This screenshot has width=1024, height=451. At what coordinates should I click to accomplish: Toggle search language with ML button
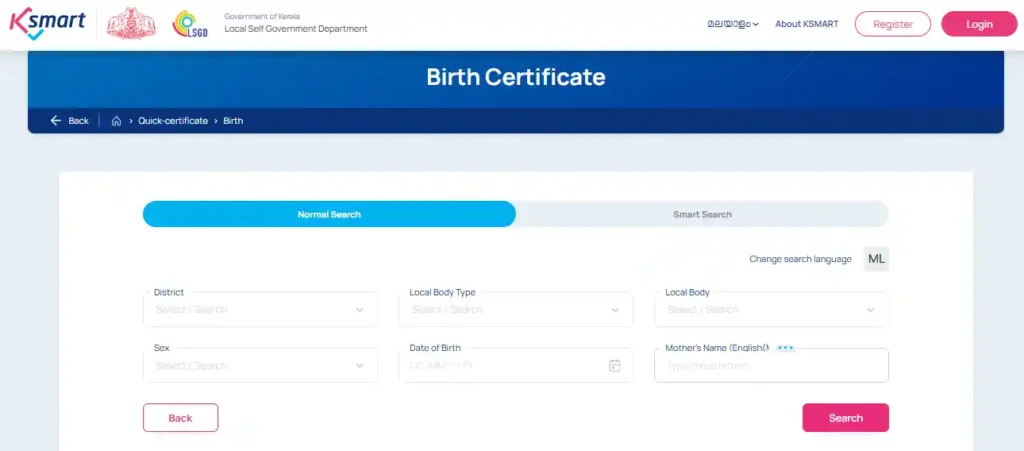tap(876, 259)
